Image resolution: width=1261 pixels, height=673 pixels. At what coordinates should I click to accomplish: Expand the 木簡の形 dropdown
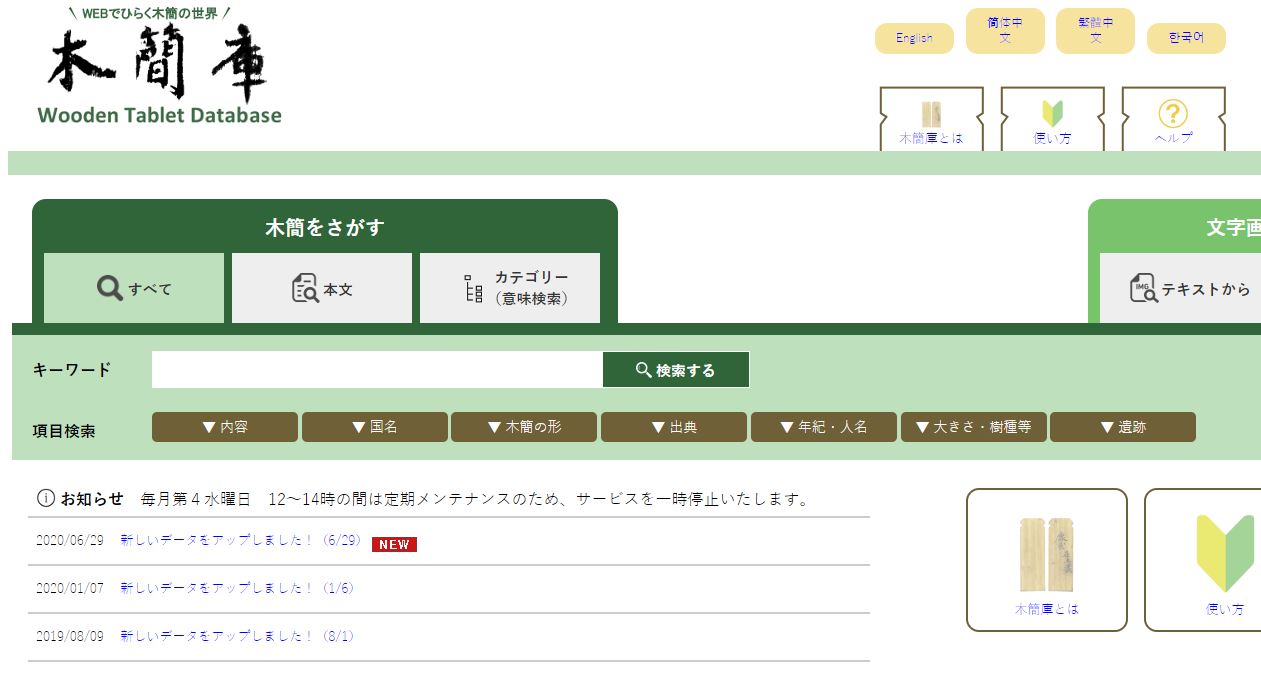point(524,427)
